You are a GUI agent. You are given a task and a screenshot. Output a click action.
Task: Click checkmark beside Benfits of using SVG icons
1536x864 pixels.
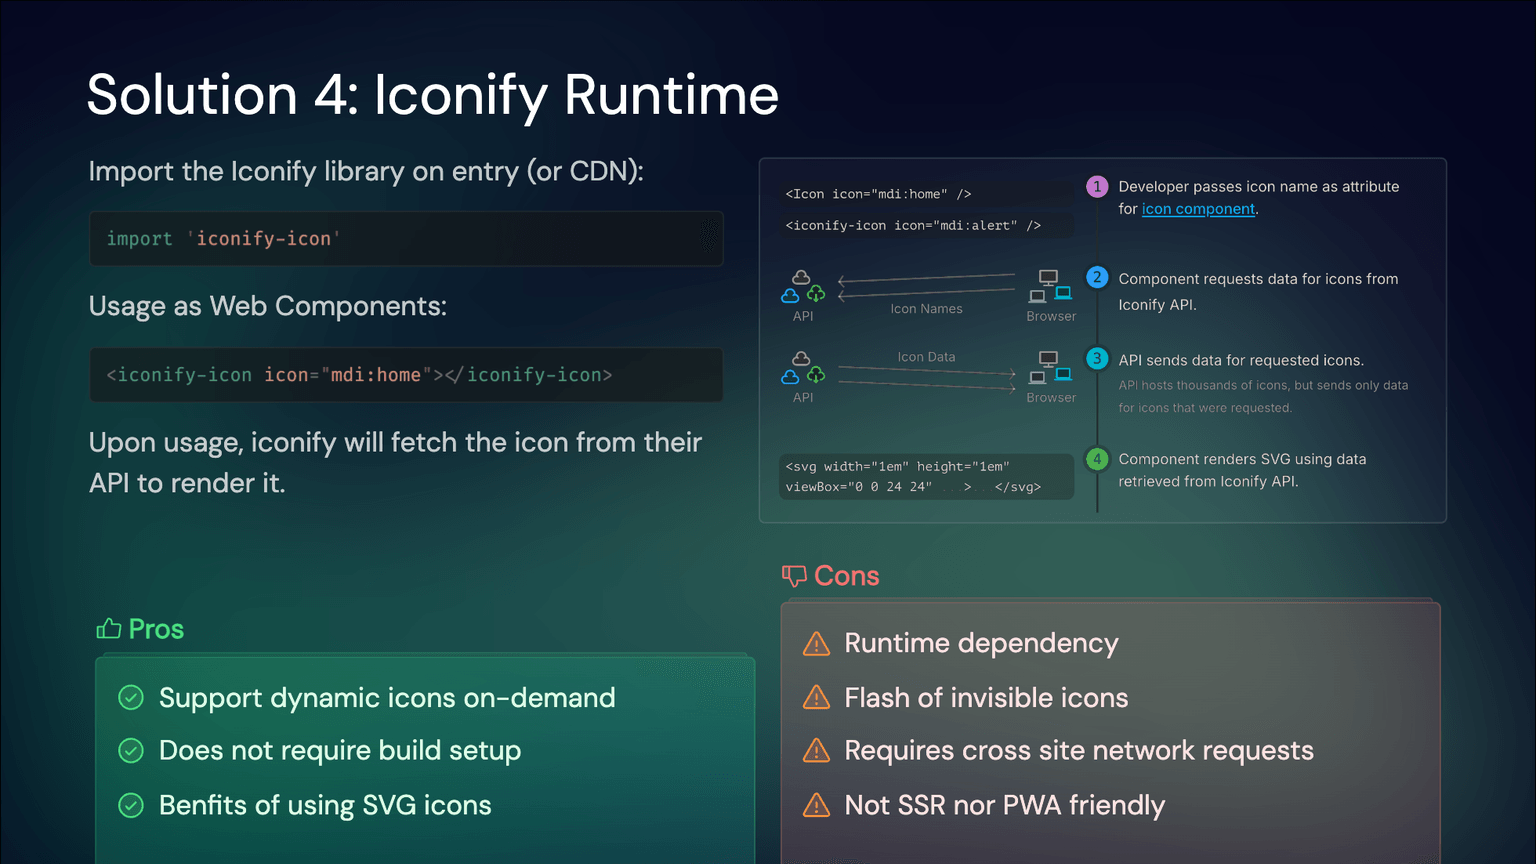[x=131, y=805]
